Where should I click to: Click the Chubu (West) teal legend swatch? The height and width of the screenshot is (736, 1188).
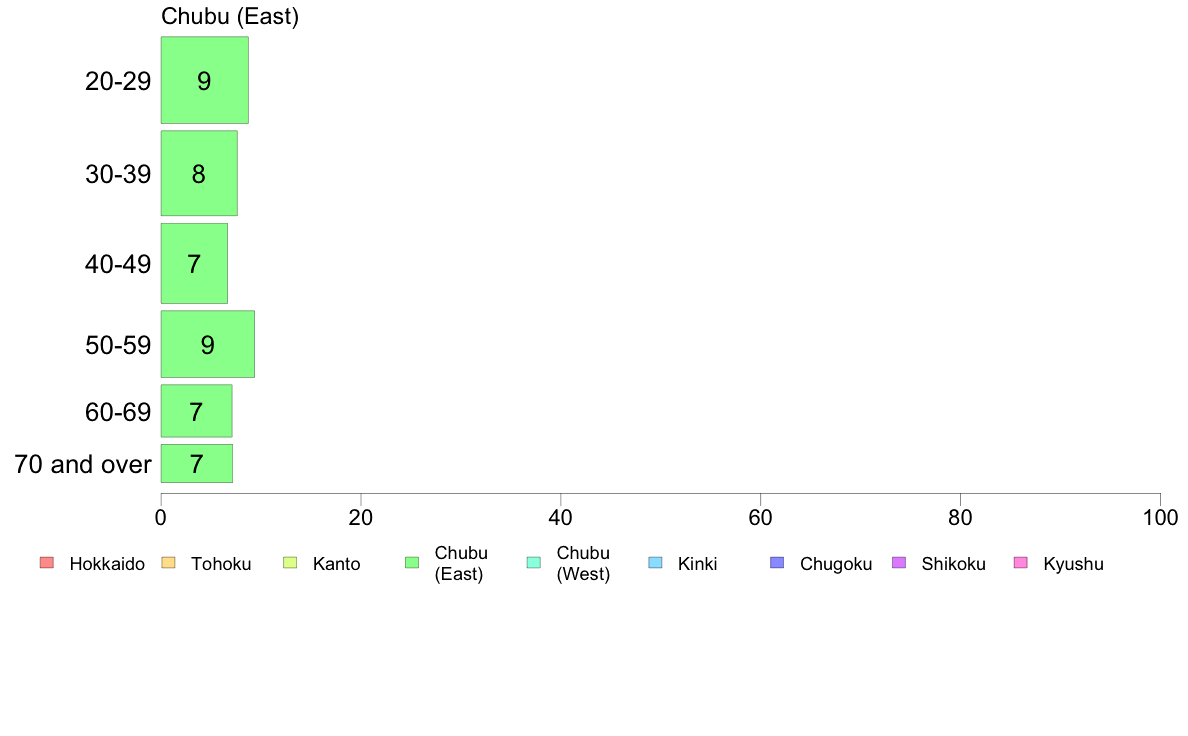point(533,562)
